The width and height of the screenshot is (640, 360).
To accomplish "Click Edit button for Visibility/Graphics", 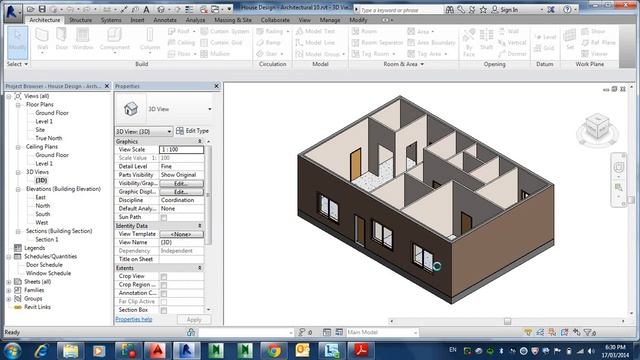I will (x=181, y=184).
